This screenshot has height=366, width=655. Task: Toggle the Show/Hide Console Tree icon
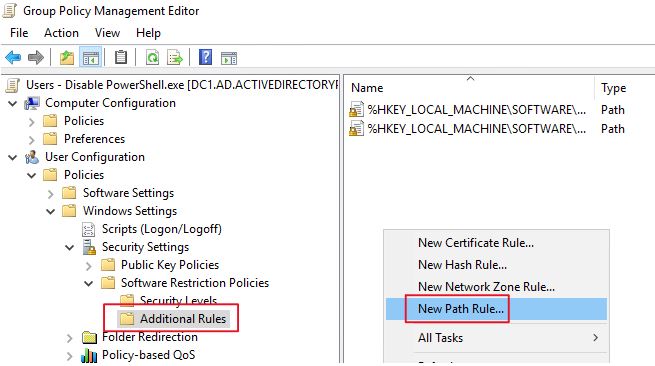coord(91,57)
